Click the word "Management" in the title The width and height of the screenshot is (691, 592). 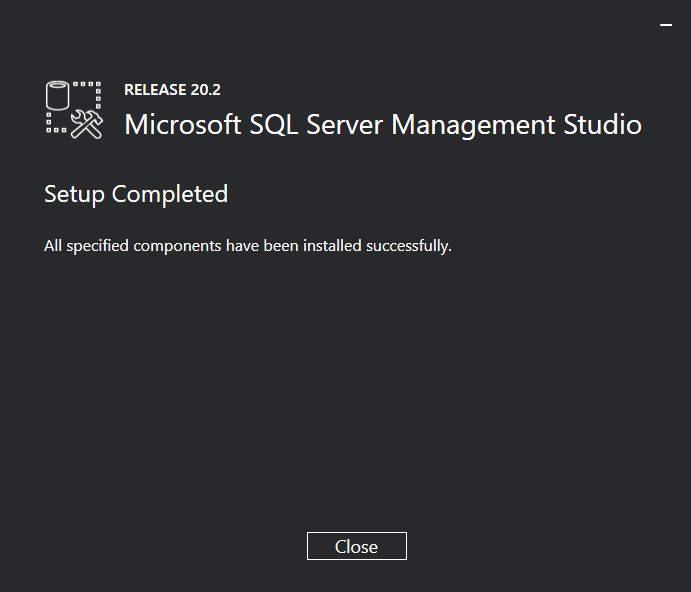472,125
